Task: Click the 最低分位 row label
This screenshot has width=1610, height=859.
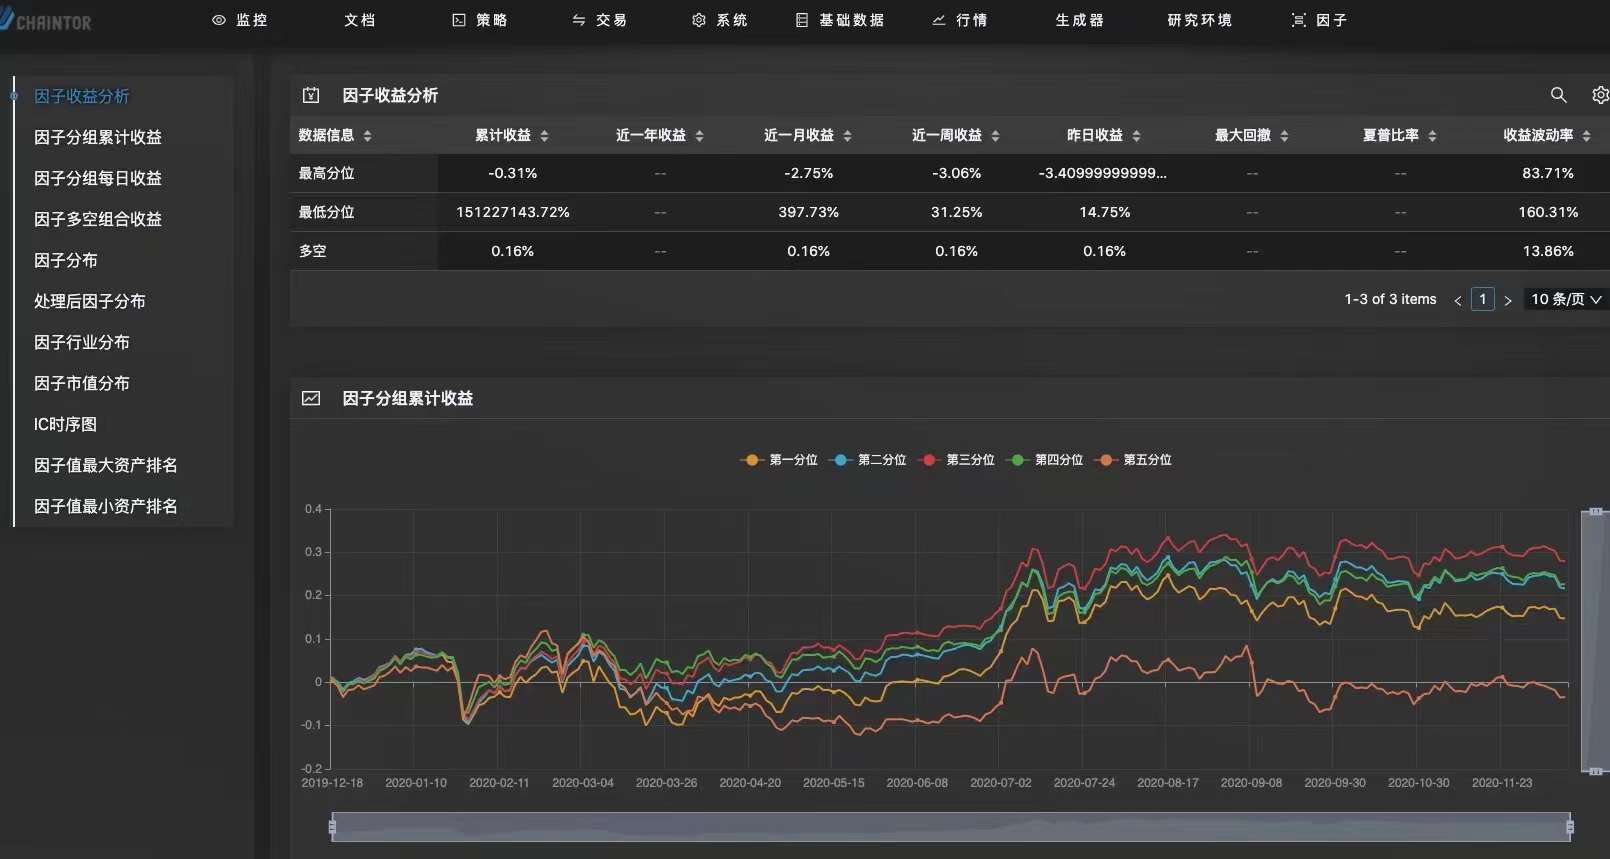Action: 327,212
